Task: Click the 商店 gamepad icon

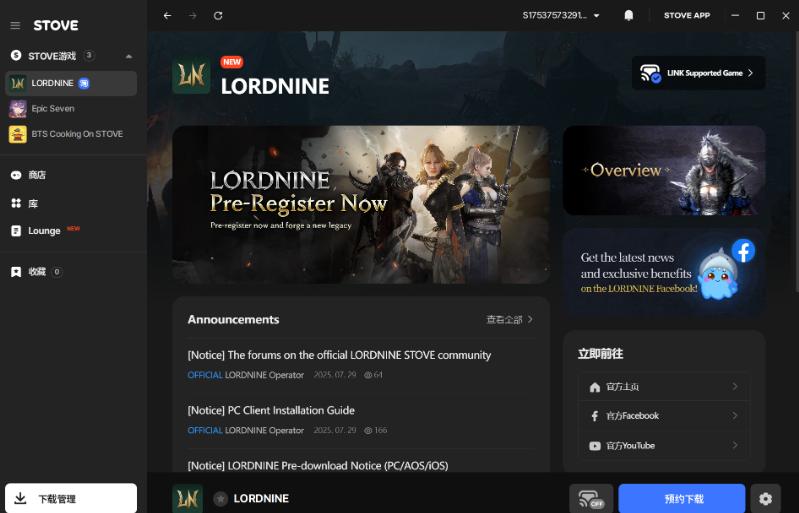Action: pyautogui.click(x=16, y=175)
